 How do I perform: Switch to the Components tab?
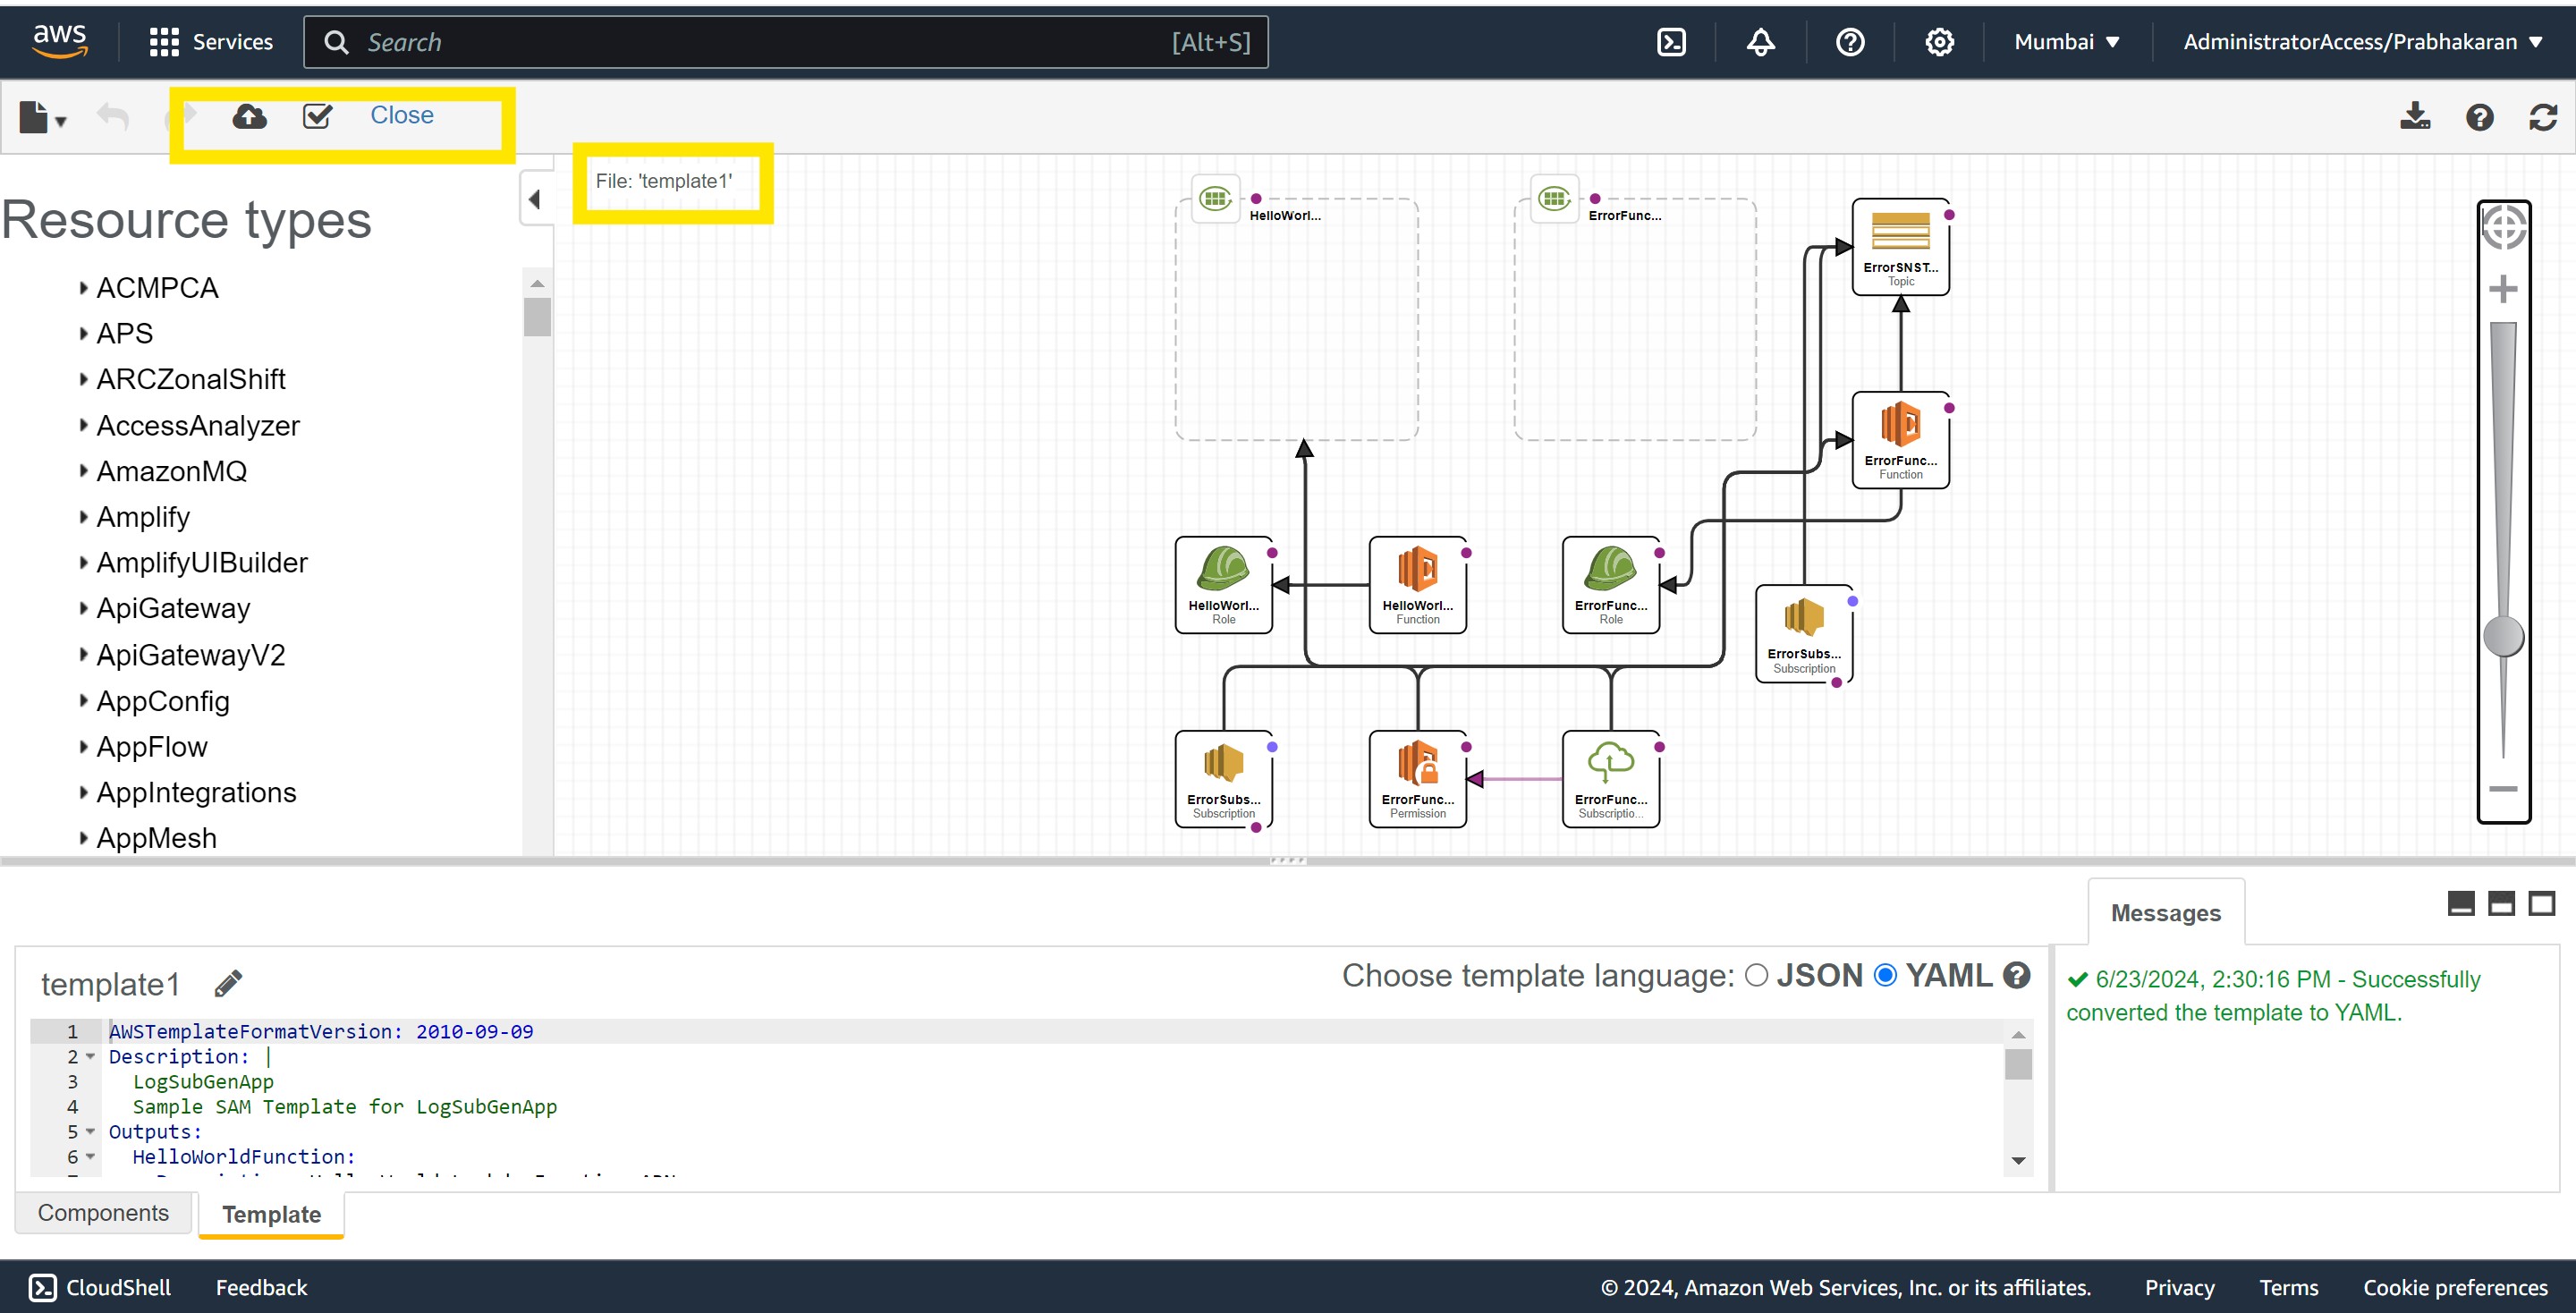pyautogui.click(x=103, y=1212)
